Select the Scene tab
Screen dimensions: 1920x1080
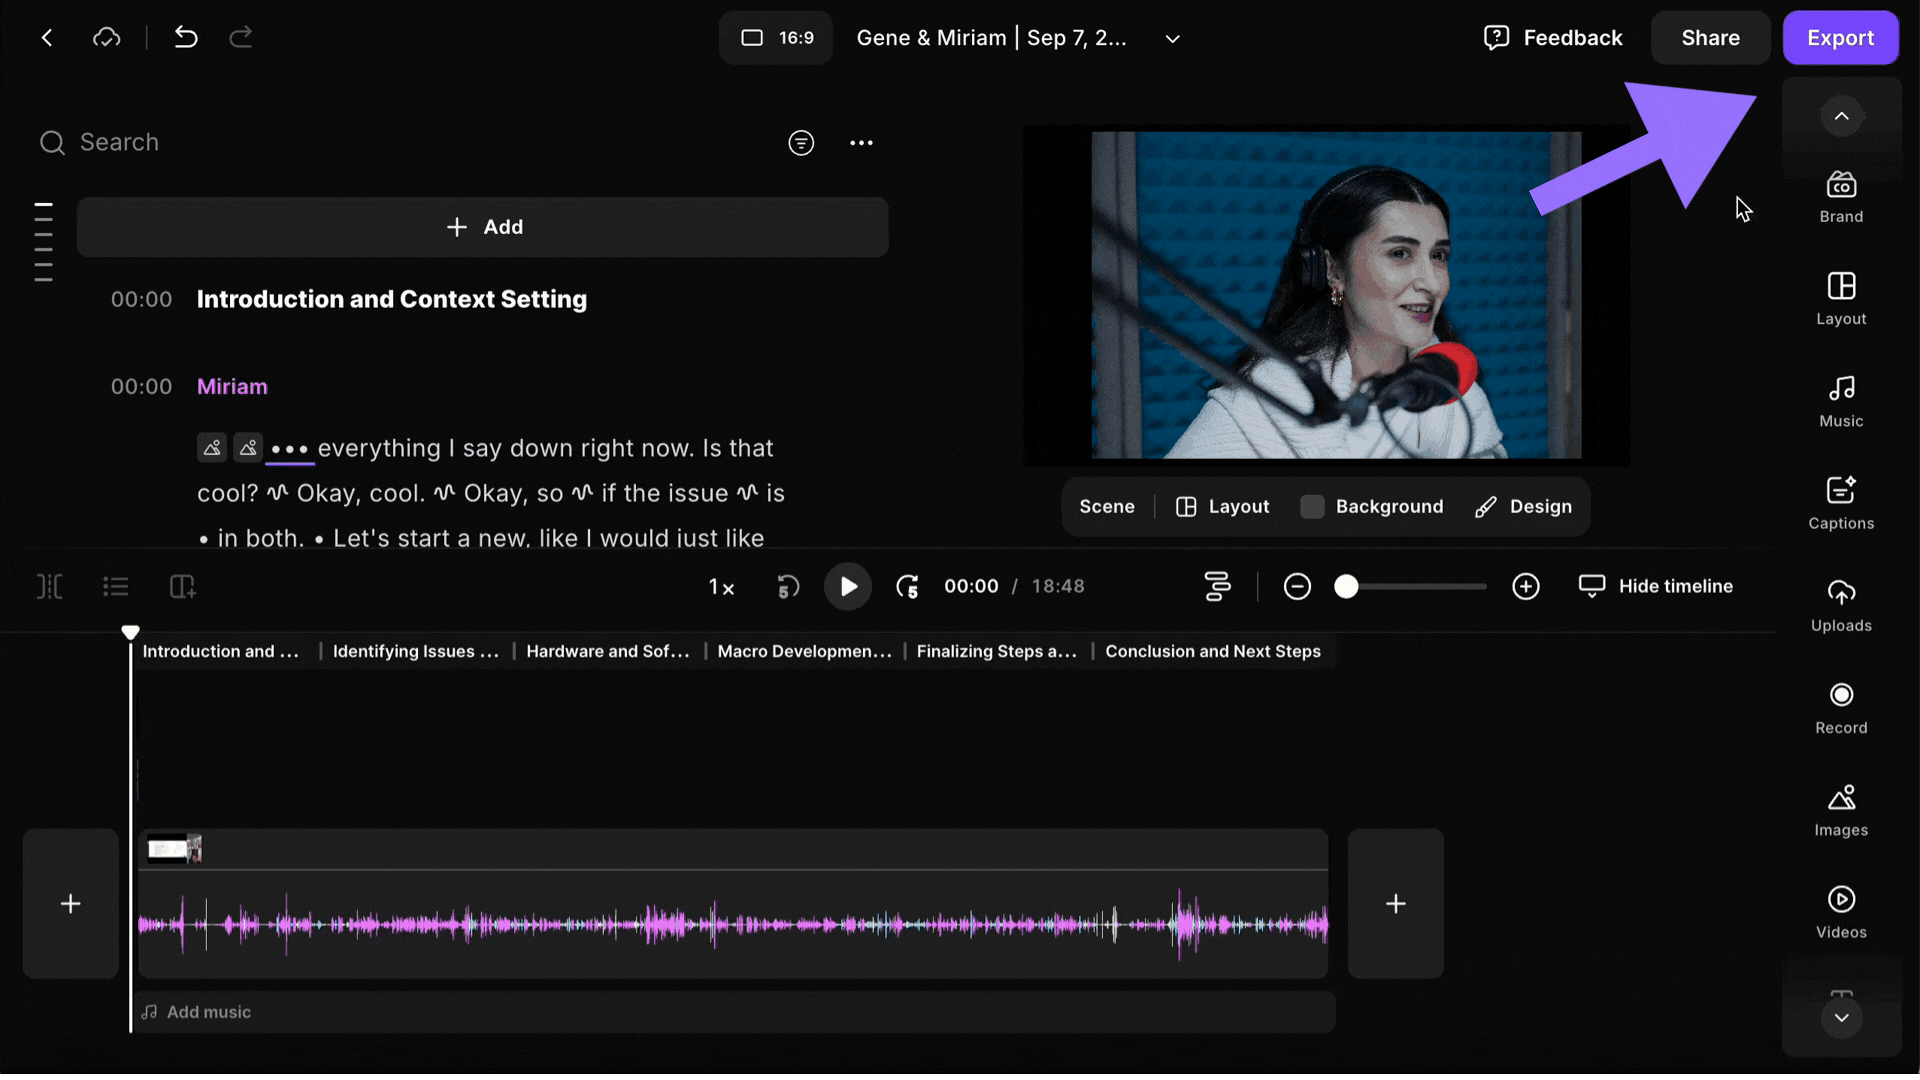(1106, 507)
